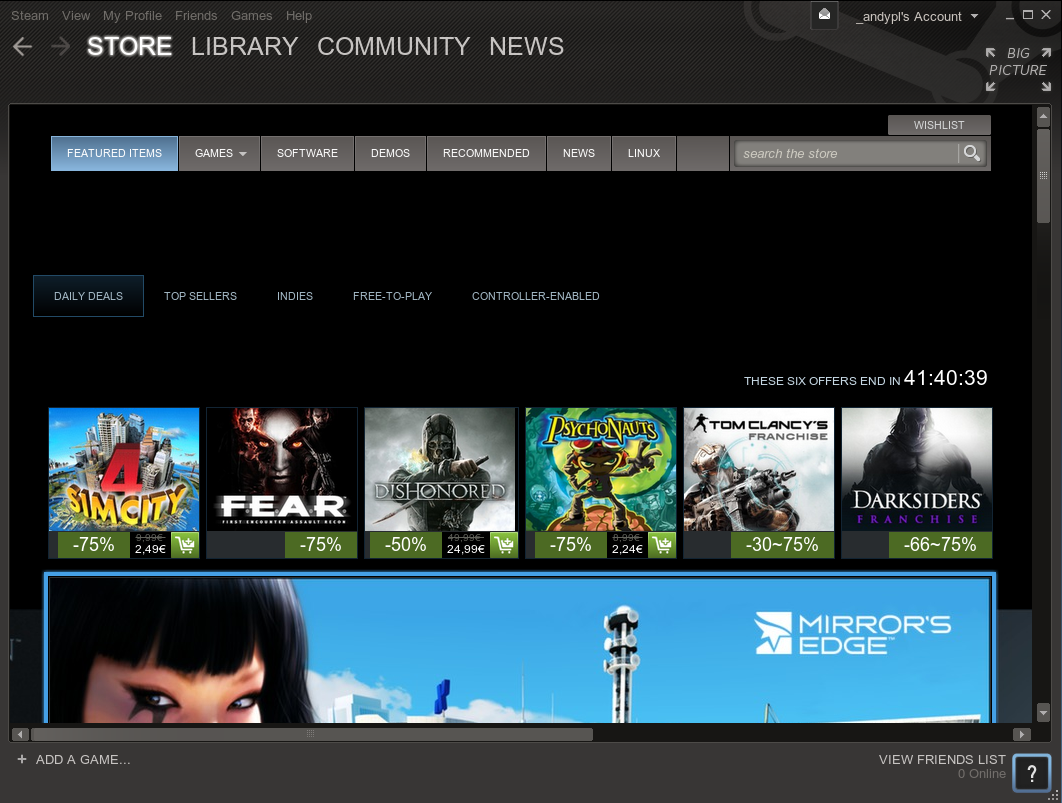This screenshot has height=803, width=1062.
Task: Open the Mirror's Edge featured banner
Action: pyautogui.click(x=520, y=649)
